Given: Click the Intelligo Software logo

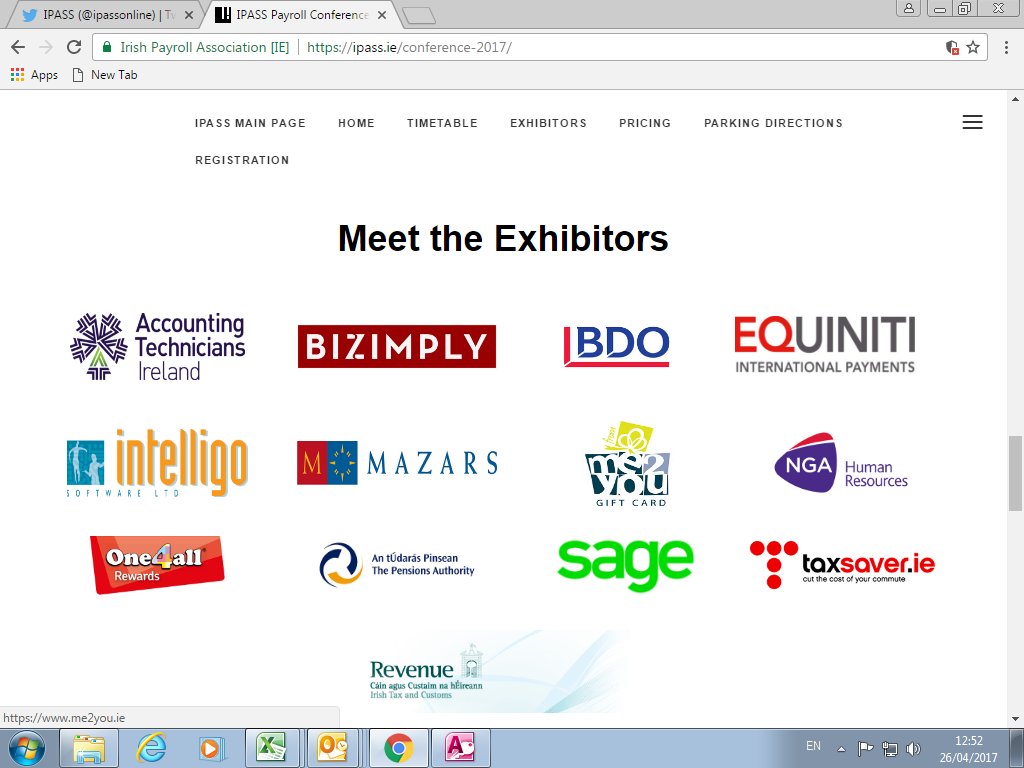Looking at the screenshot, I should pyautogui.click(x=157, y=463).
